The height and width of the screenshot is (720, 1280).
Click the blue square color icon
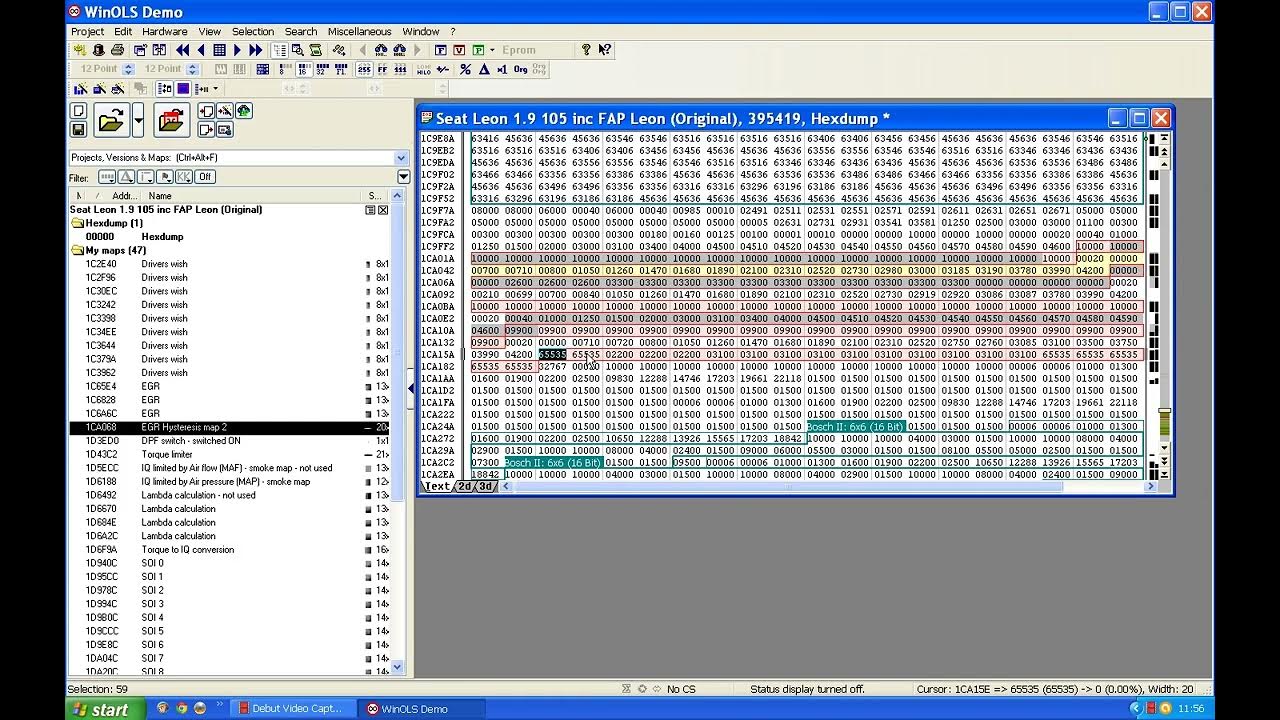[x=183, y=89]
